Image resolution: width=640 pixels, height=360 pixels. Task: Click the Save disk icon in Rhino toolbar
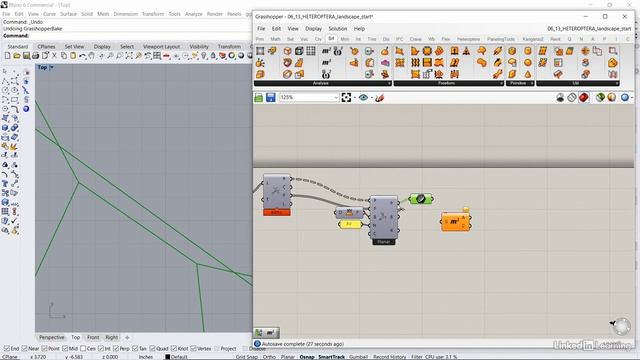(26, 56)
